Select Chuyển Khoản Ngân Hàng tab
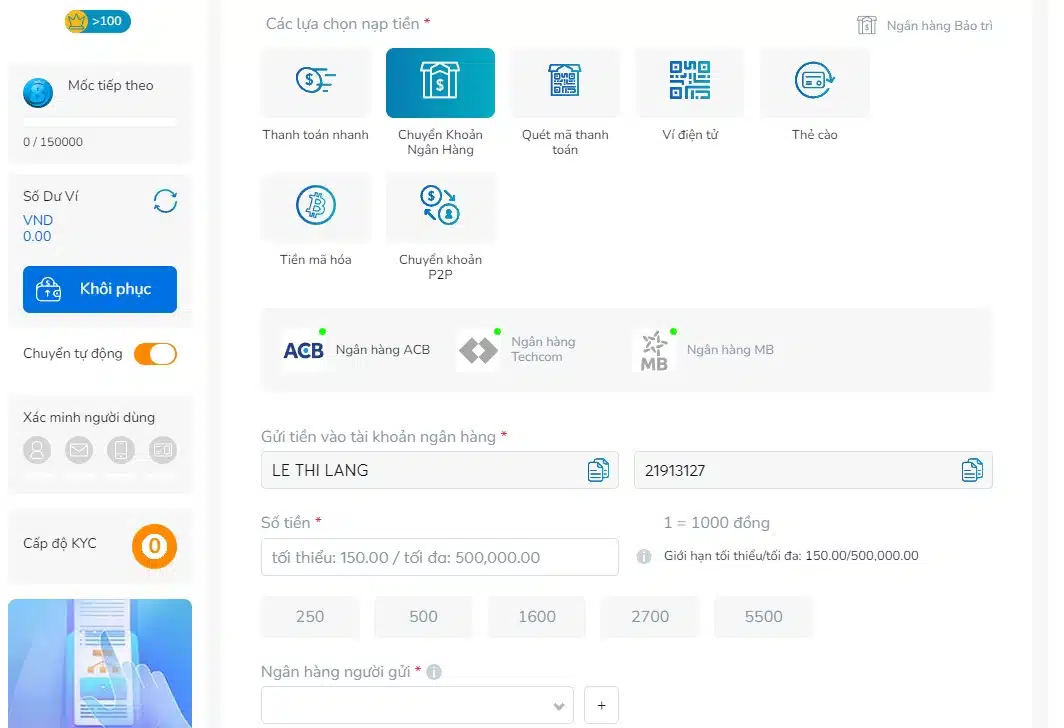Viewport: 1064px width, 728px height. [x=440, y=83]
